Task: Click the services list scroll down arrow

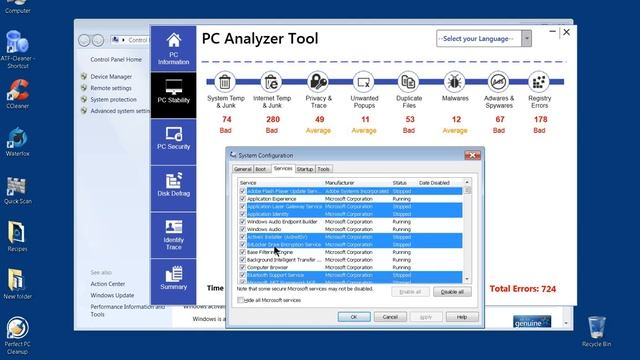Action: [467, 279]
